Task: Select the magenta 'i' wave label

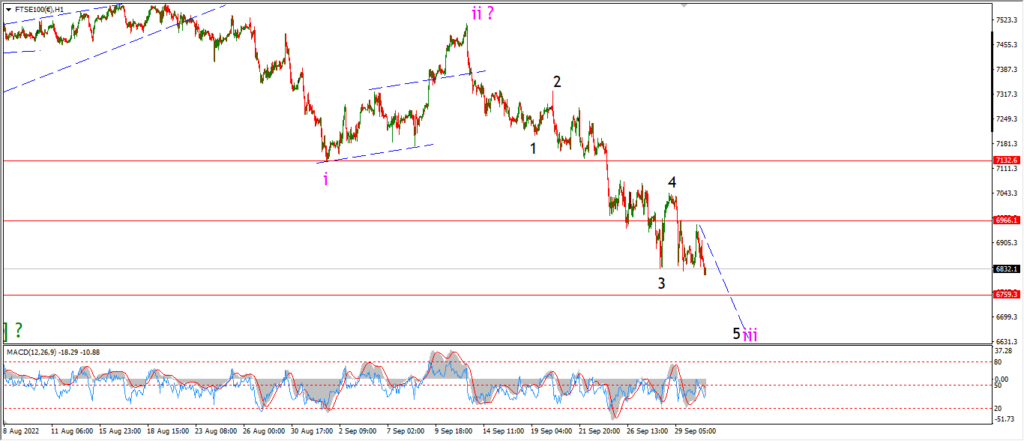Action: [325, 178]
